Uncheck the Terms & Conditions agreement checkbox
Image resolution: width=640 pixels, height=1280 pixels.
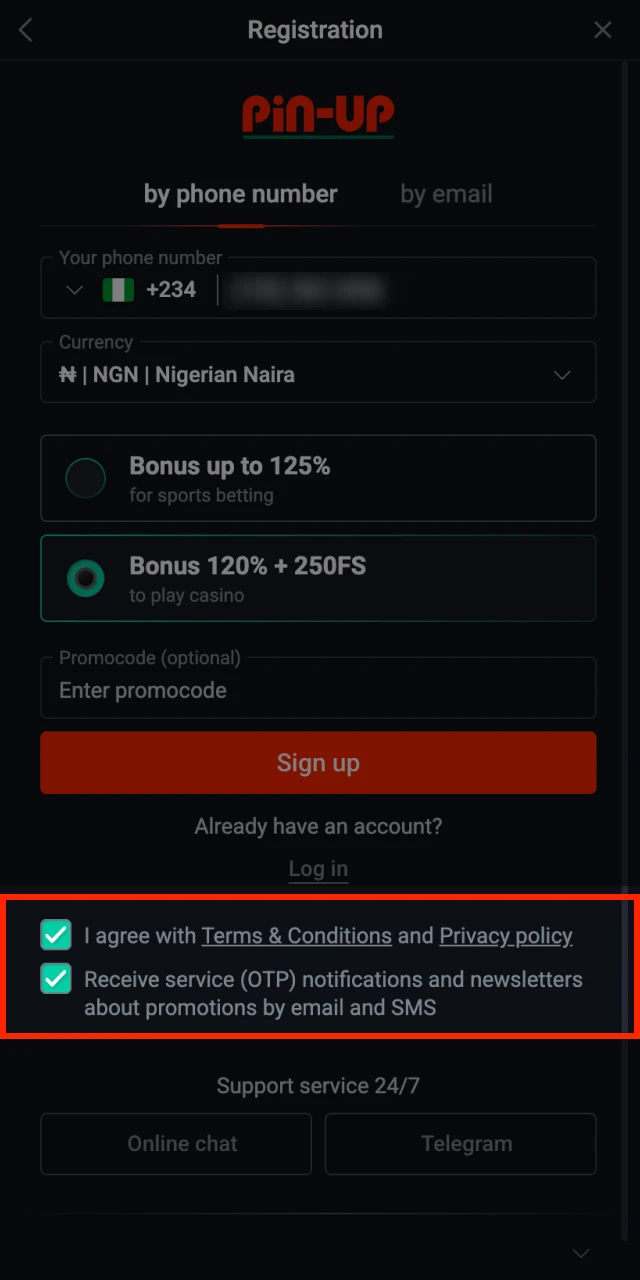(56, 935)
